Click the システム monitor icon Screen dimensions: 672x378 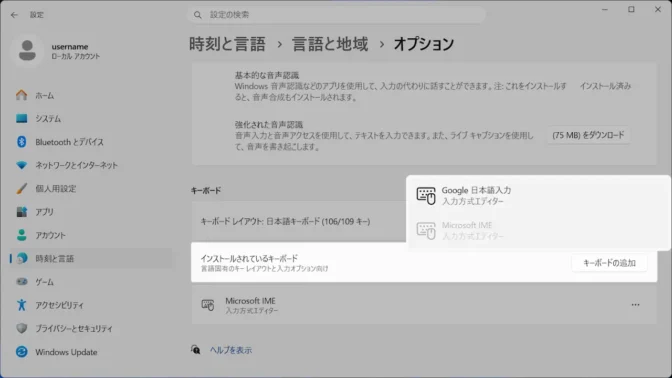coord(21,118)
